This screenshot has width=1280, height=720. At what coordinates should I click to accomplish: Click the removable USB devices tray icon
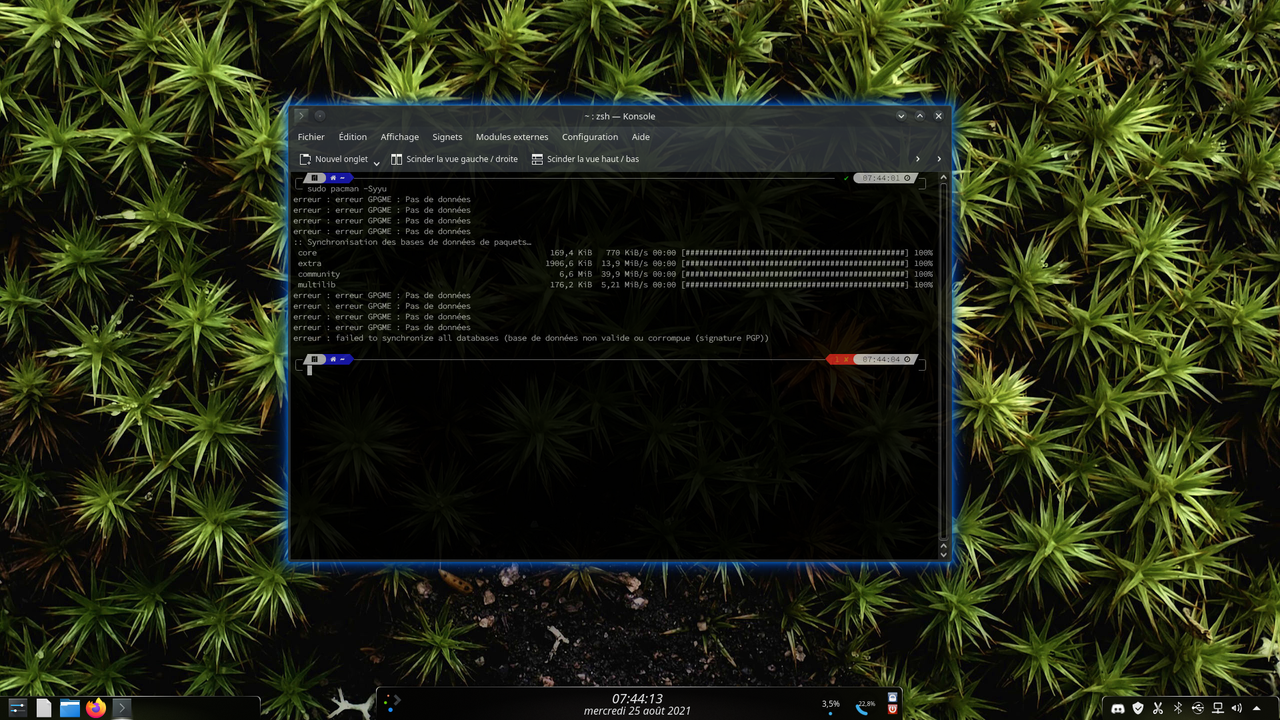[1197, 708]
